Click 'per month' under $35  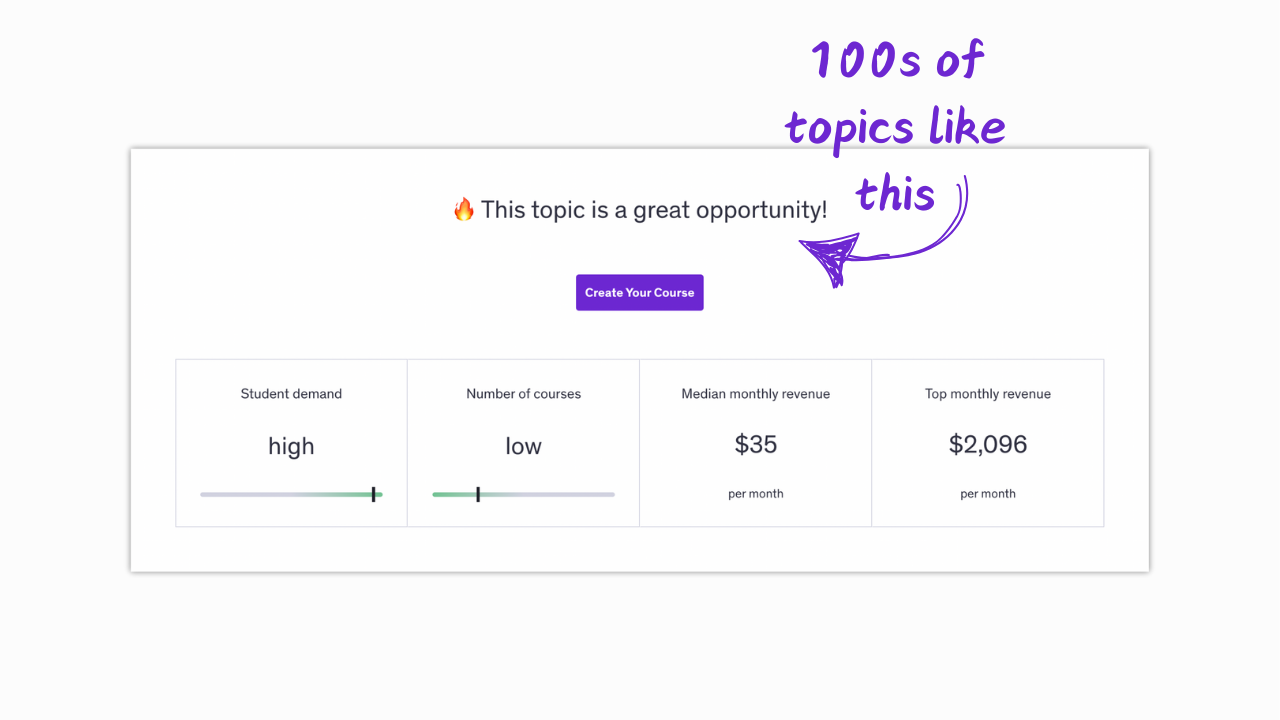pos(756,494)
